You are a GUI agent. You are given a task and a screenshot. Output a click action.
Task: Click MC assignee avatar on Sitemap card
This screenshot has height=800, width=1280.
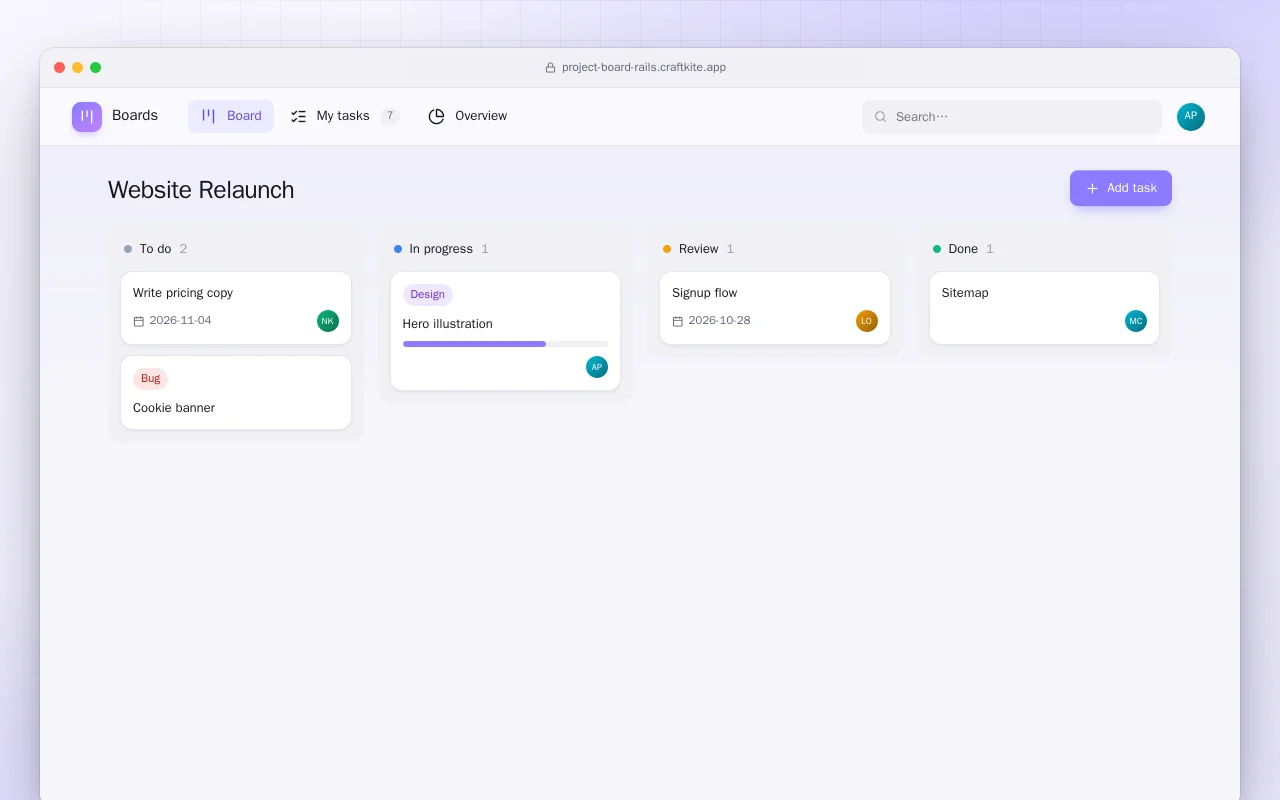click(x=1136, y=321)
